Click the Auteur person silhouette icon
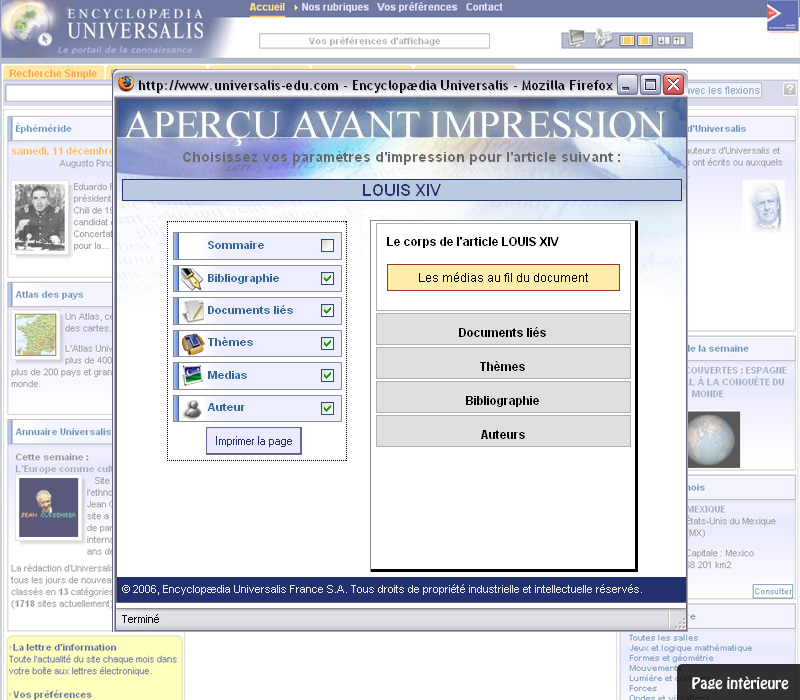The height and width of the screenshot is (700, 800). (x=192, y=408)
